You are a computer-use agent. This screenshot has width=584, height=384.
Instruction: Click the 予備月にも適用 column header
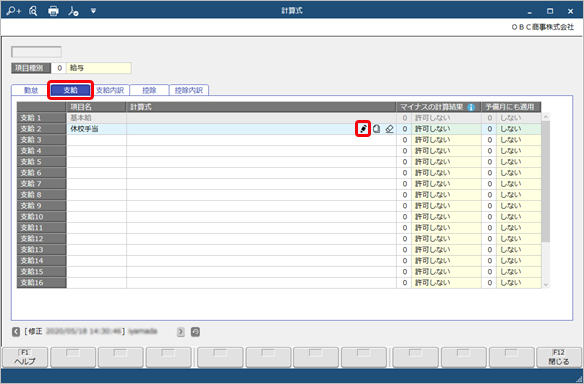(x=511, y=107)
